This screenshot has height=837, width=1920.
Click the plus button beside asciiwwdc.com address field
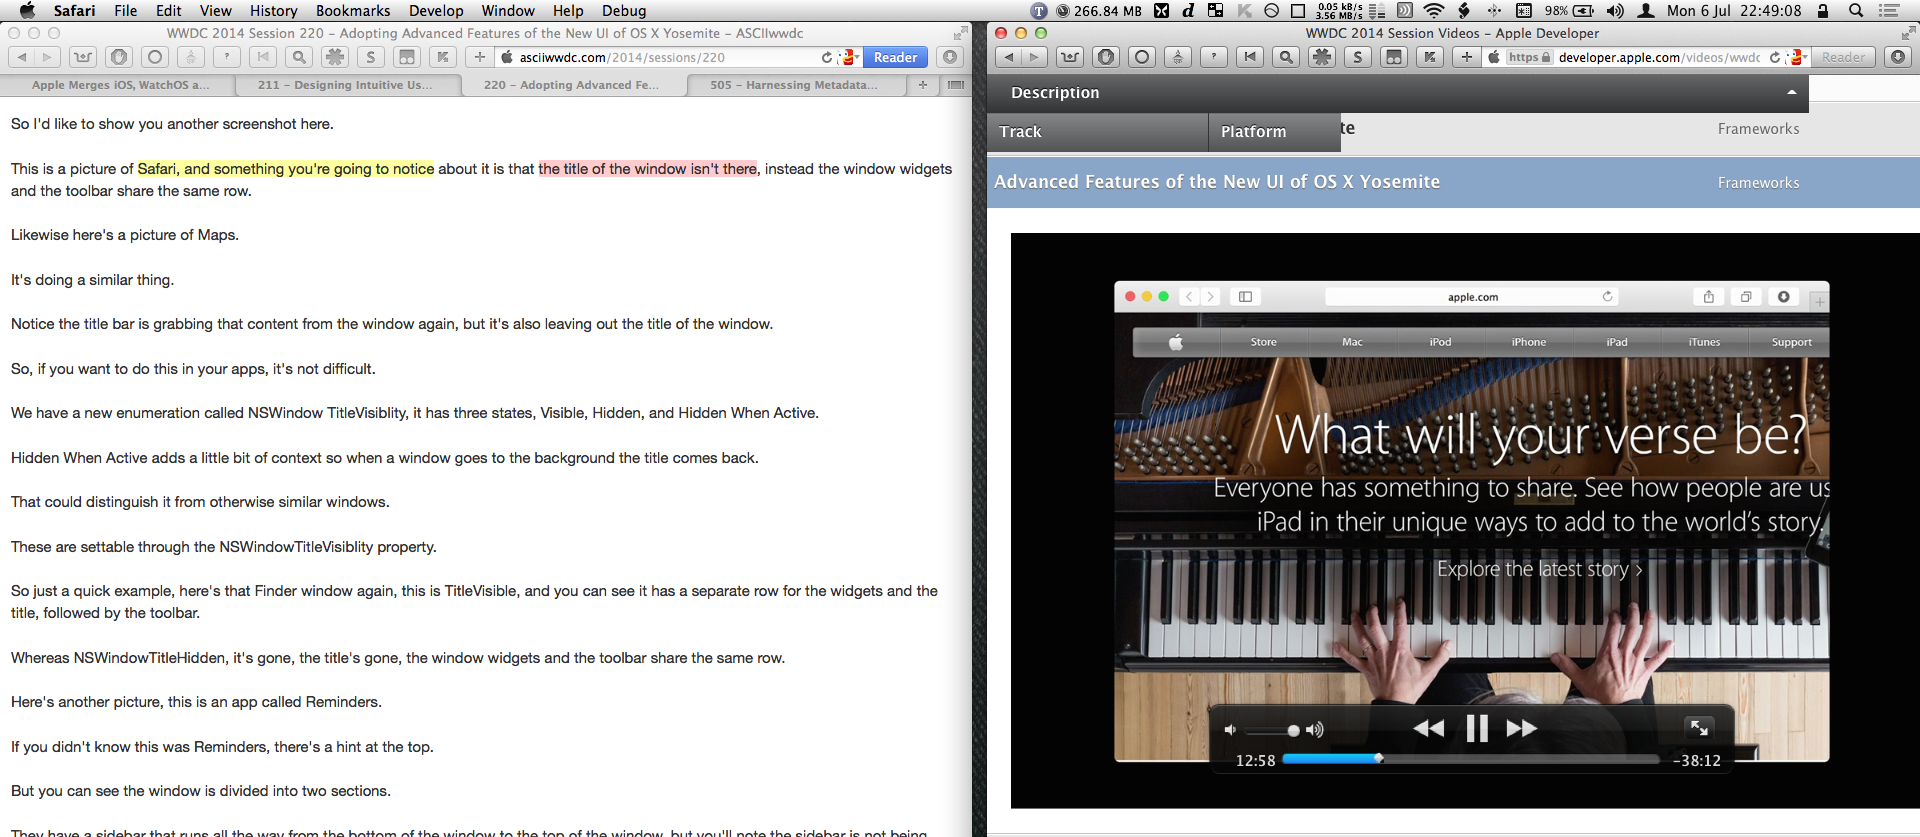coord(480,57)
